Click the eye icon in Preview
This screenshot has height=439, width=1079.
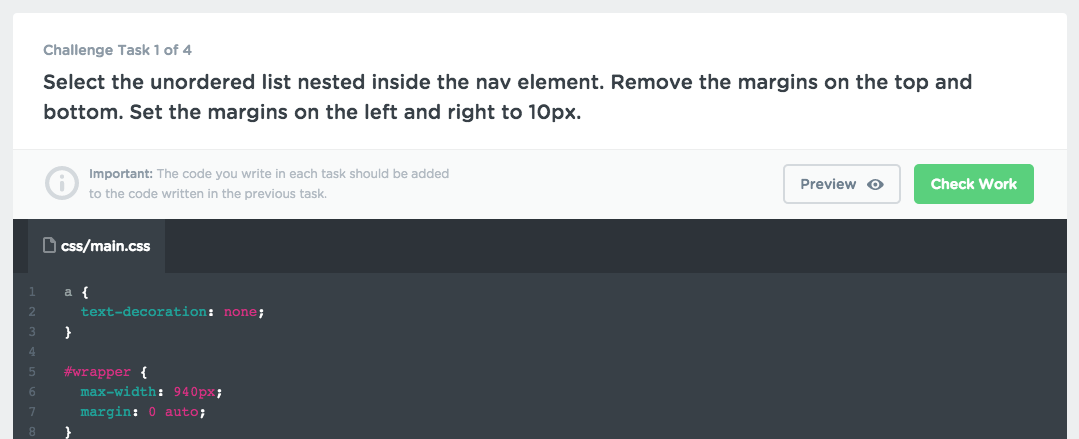(x=875, y=184)
